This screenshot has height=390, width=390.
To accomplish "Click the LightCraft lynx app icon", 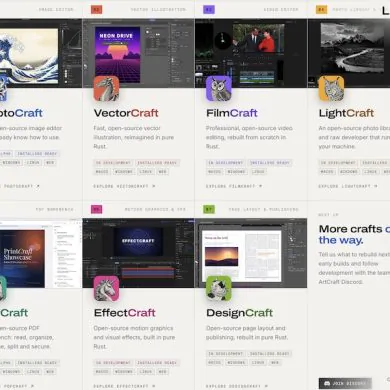I will 331,89.
